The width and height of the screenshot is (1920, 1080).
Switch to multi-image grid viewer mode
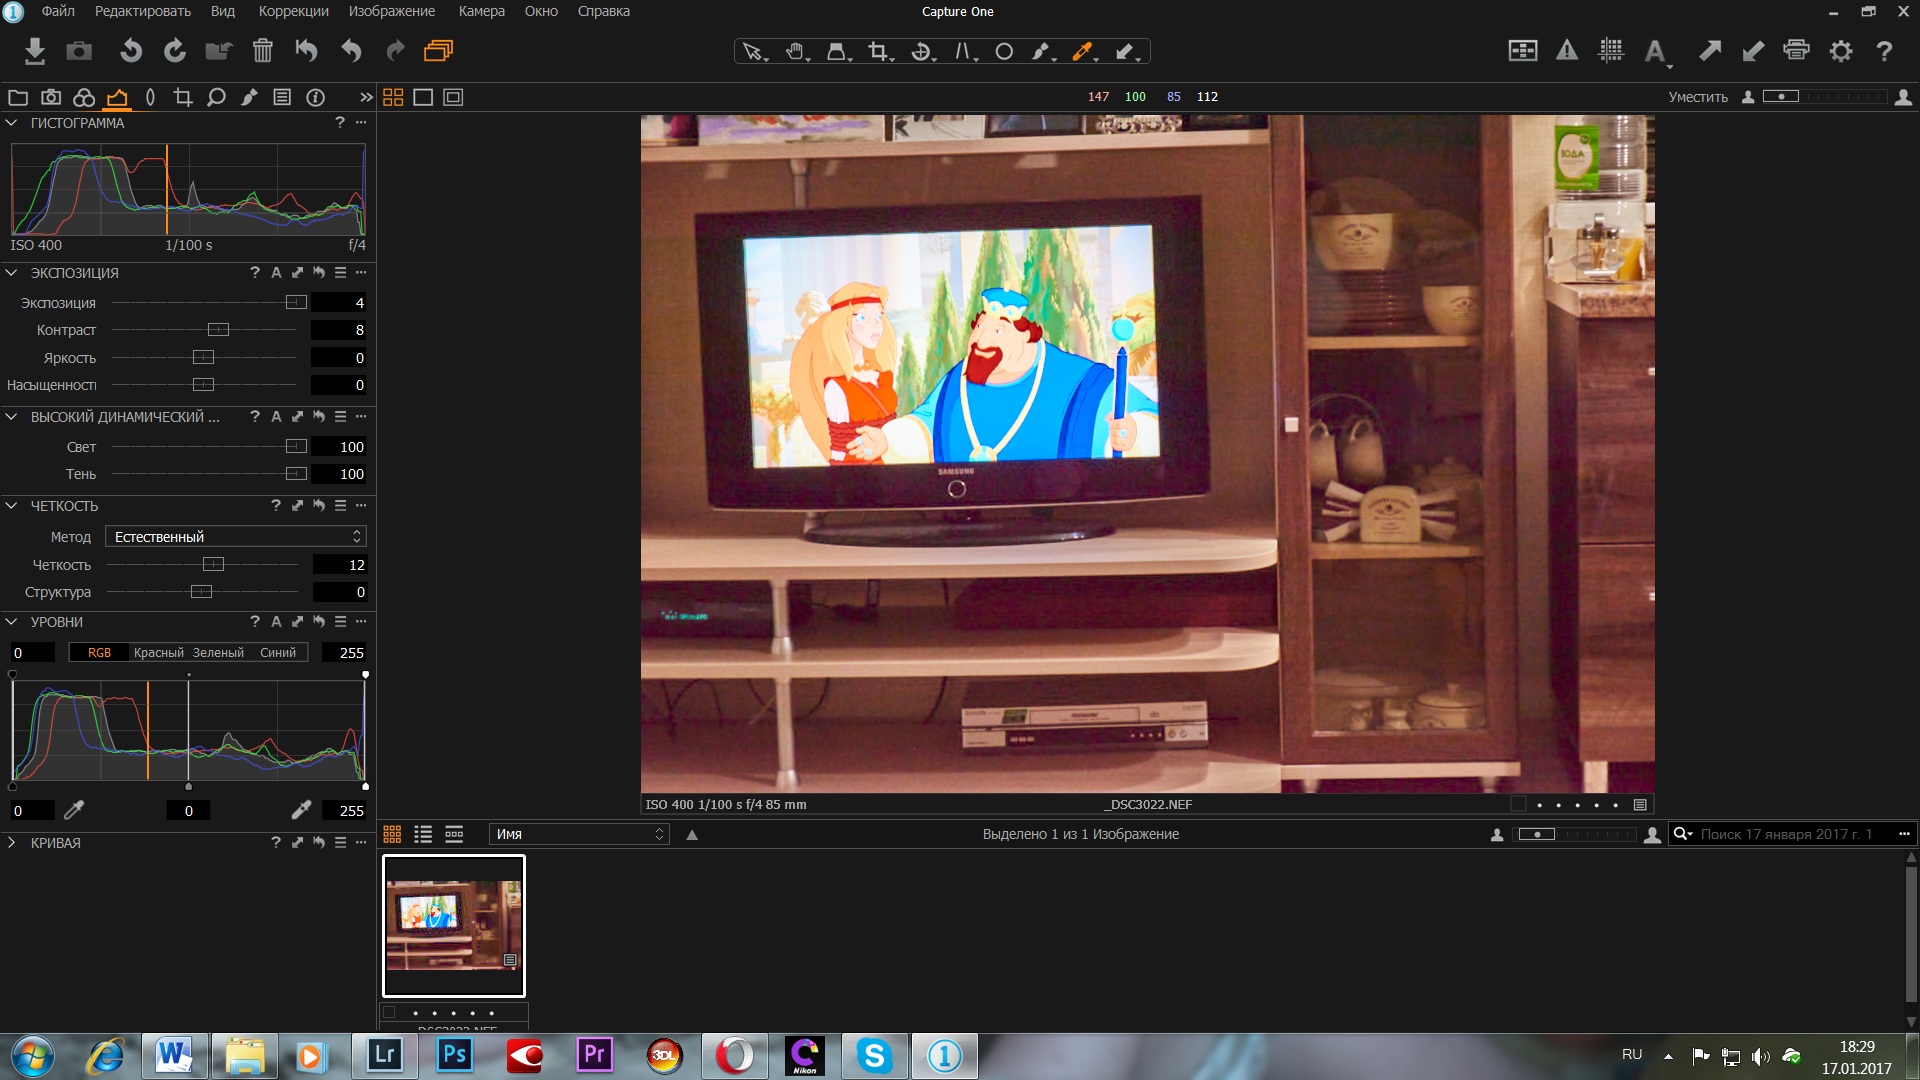(x=393, y=97)
